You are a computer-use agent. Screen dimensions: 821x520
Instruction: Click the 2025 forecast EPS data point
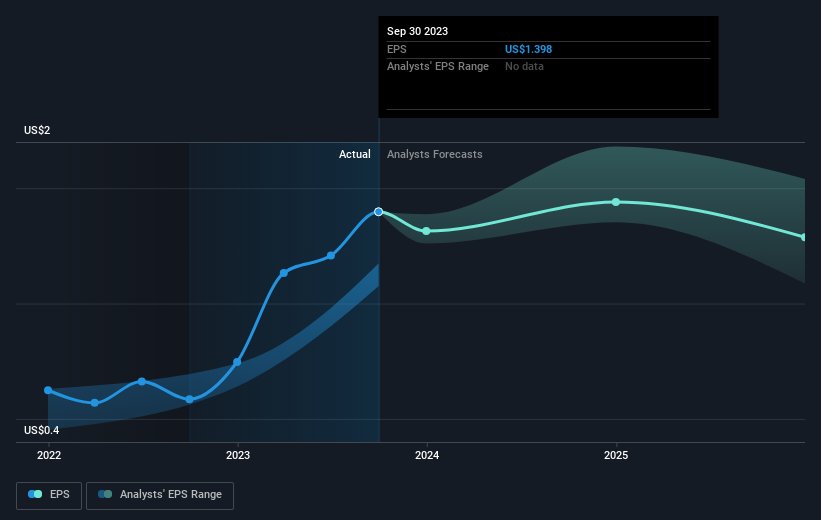616,202
